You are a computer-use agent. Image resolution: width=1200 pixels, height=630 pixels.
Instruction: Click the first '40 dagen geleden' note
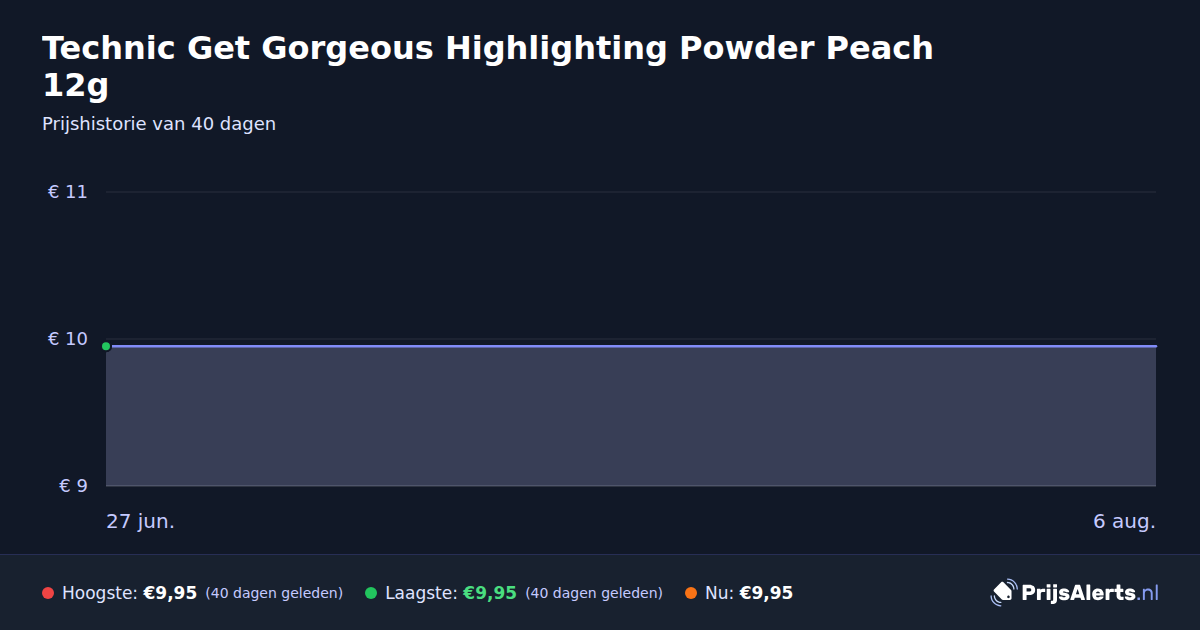pos(274,593)
